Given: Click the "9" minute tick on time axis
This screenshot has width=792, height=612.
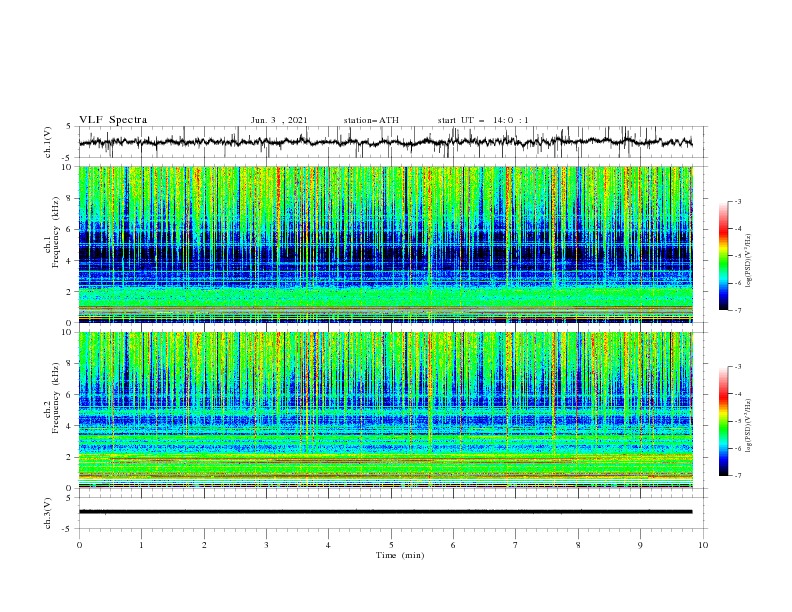Looking at the screenshot, I should [640, 545].
